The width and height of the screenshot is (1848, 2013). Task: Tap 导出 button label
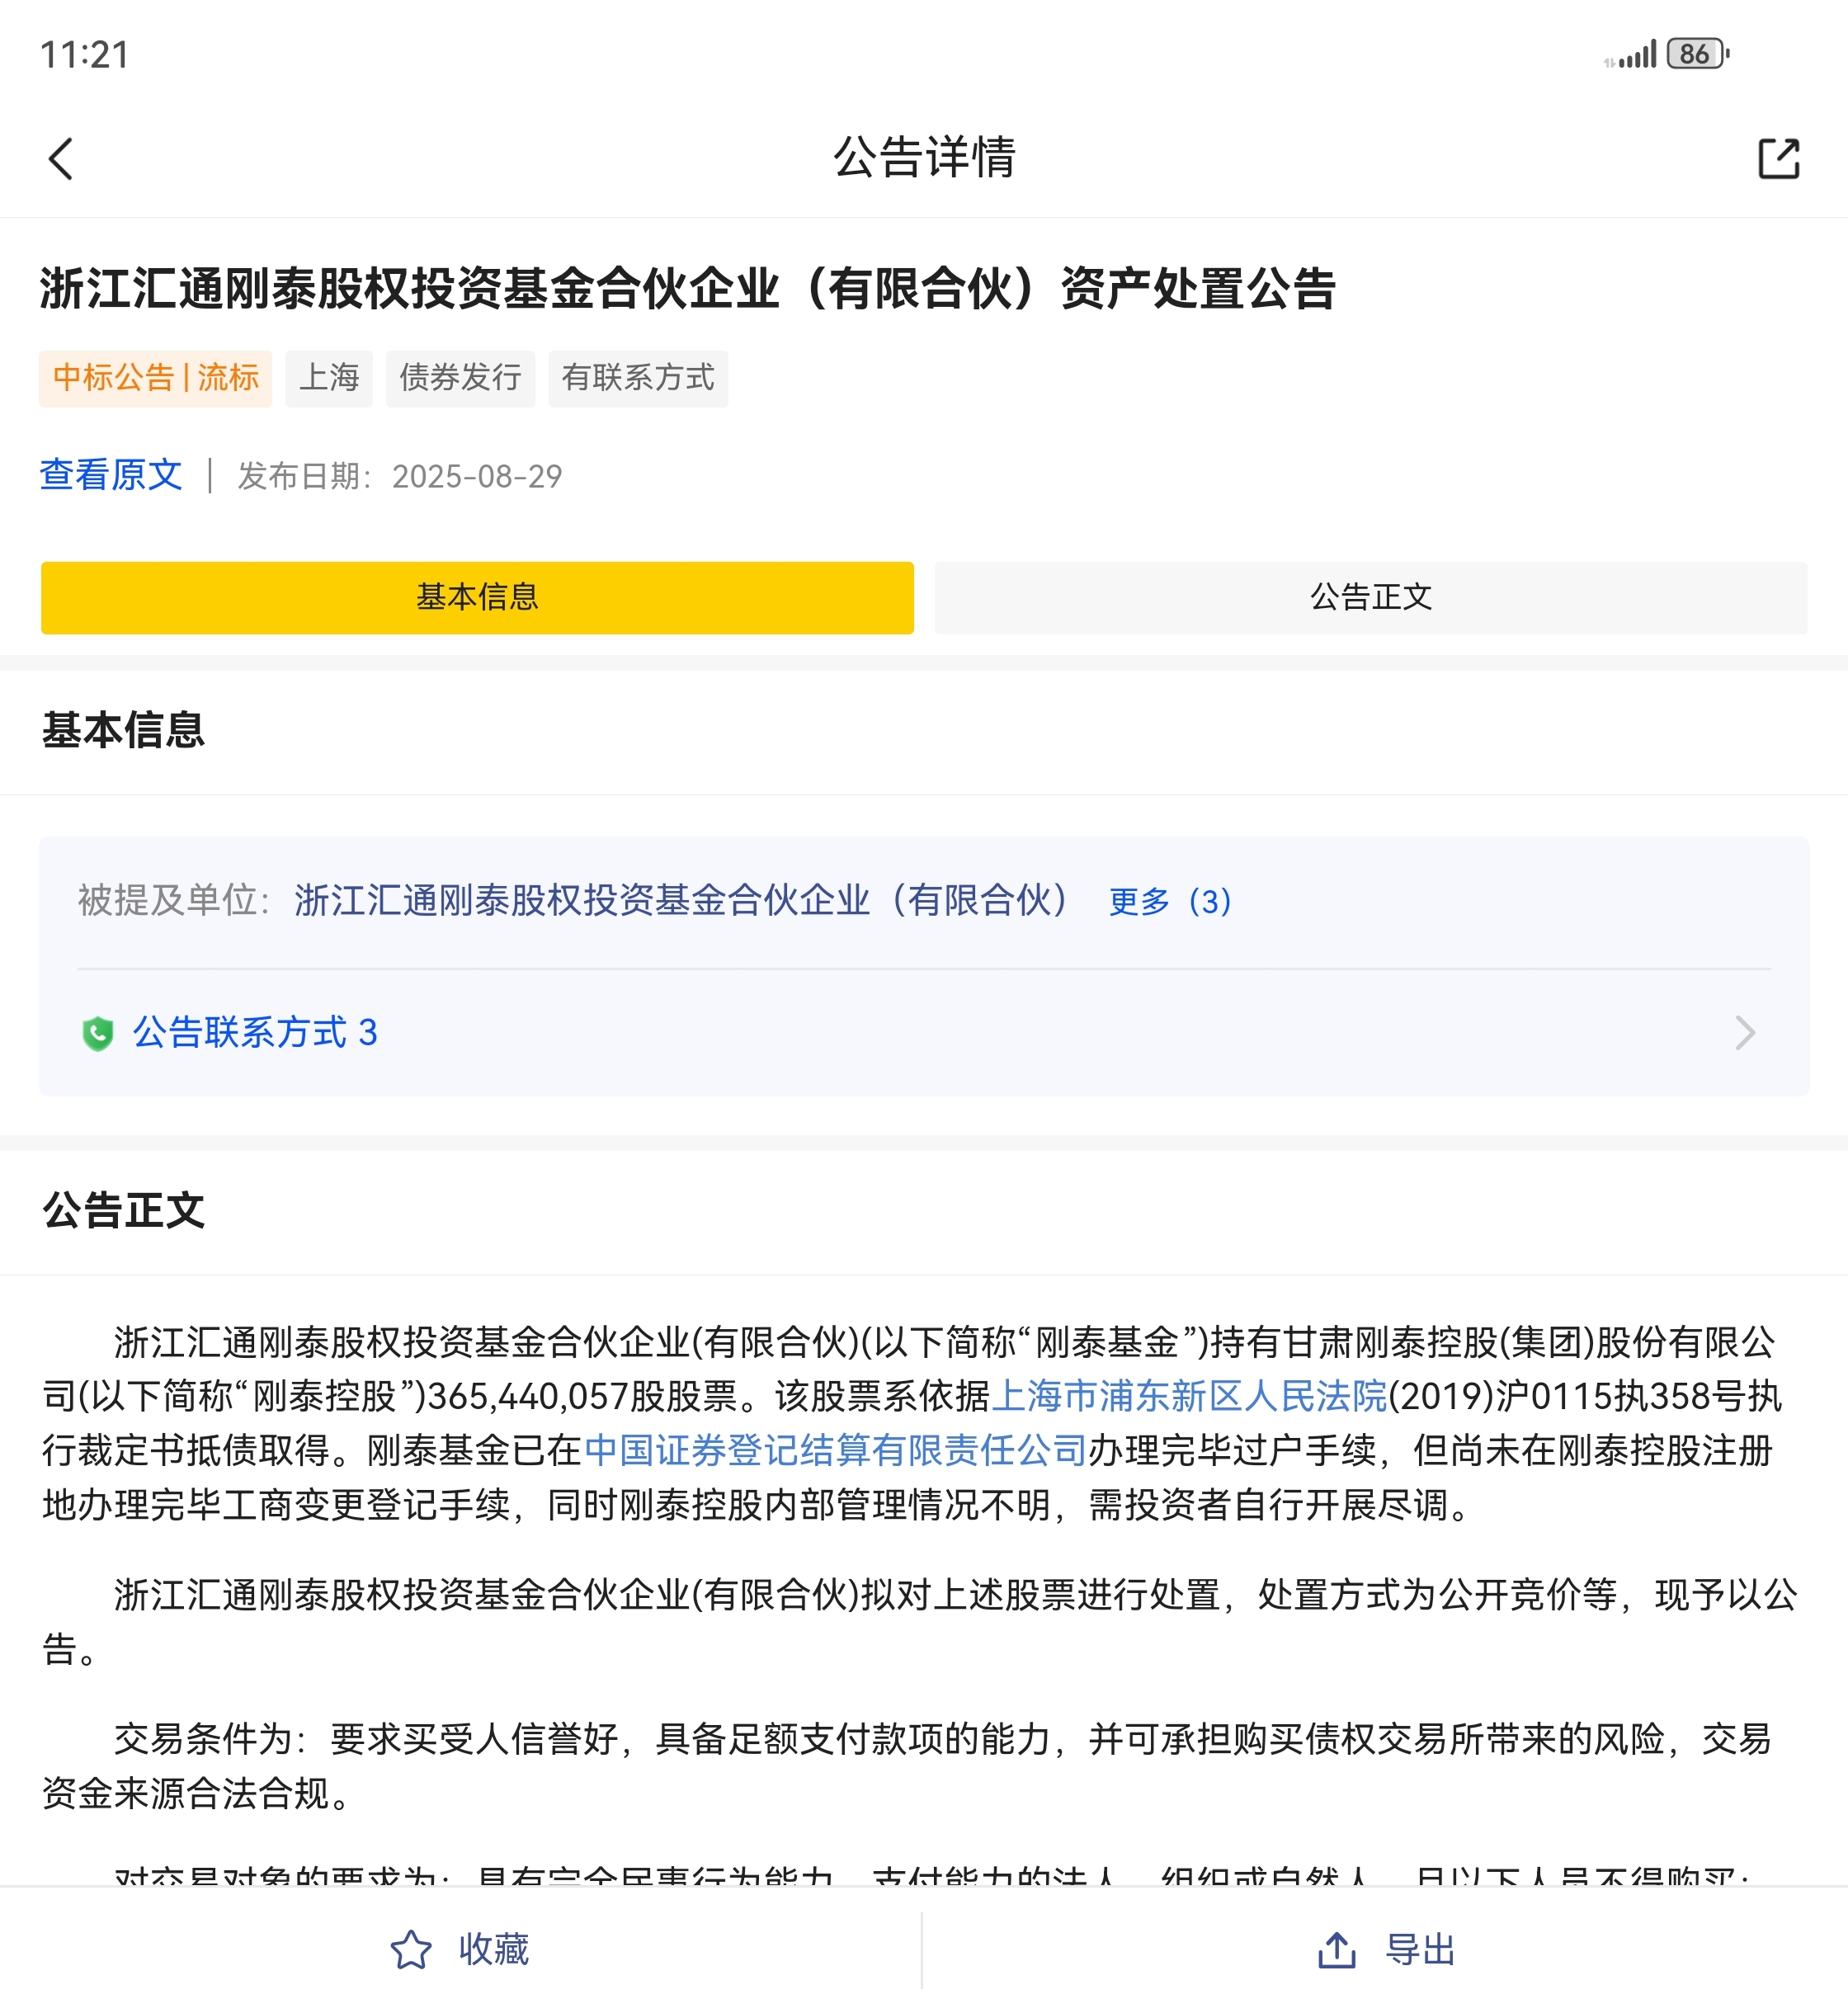[x=1420, y=1950]
